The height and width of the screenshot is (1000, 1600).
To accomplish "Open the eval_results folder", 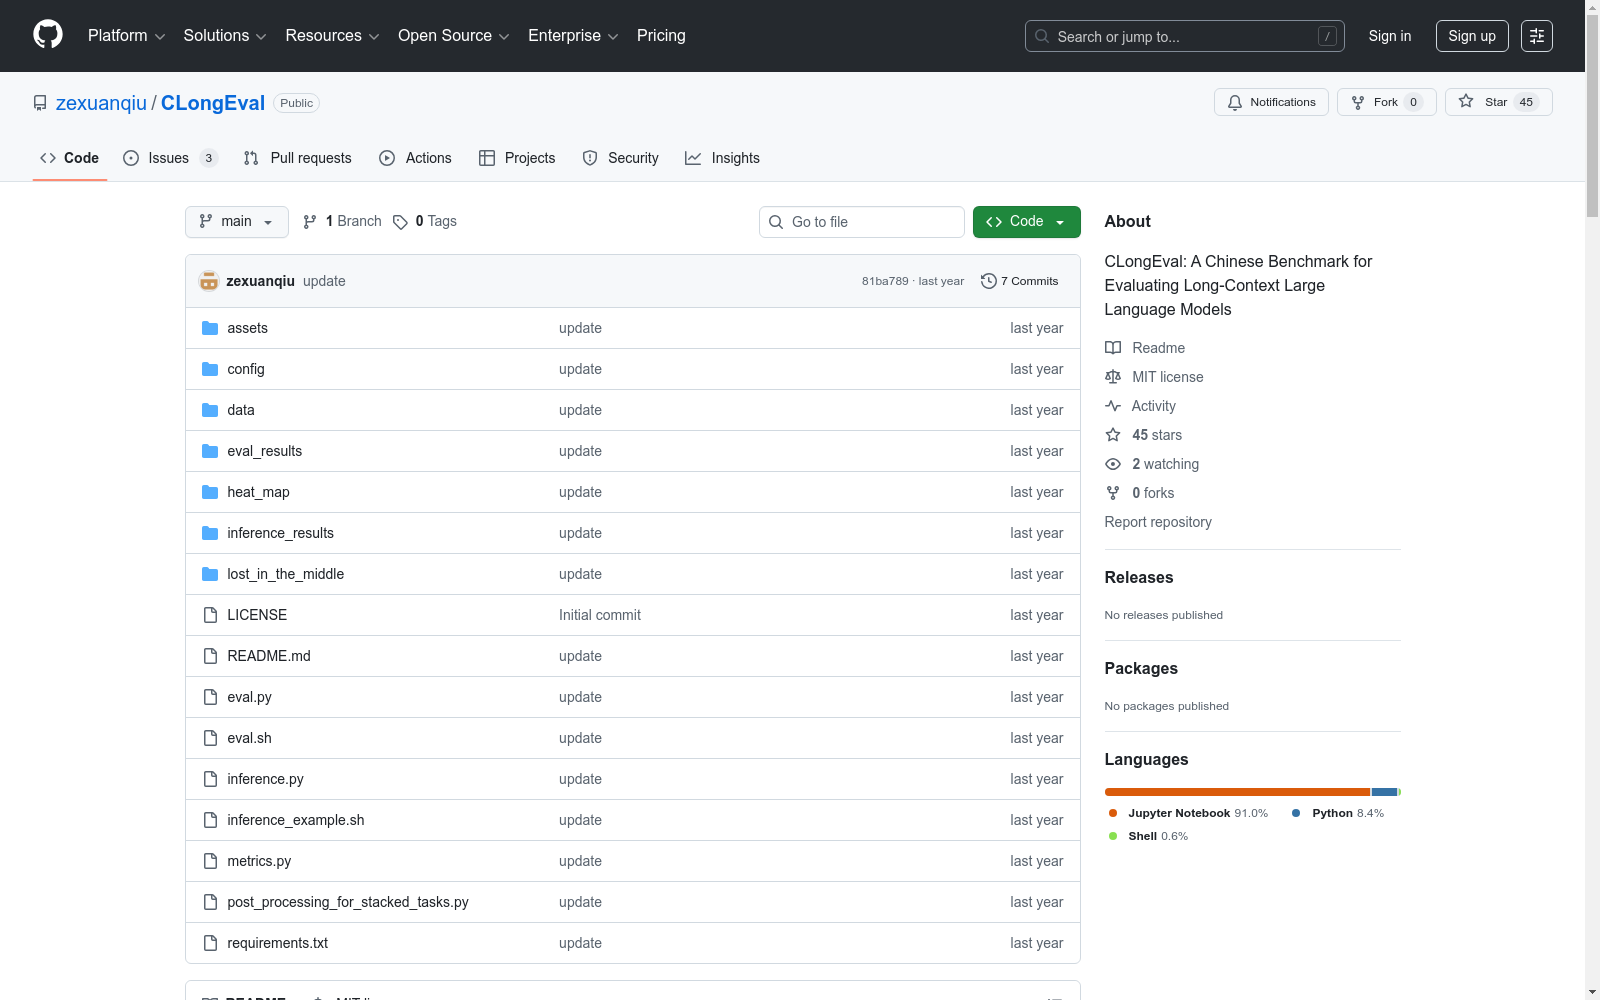I will (x=264, y=451).
